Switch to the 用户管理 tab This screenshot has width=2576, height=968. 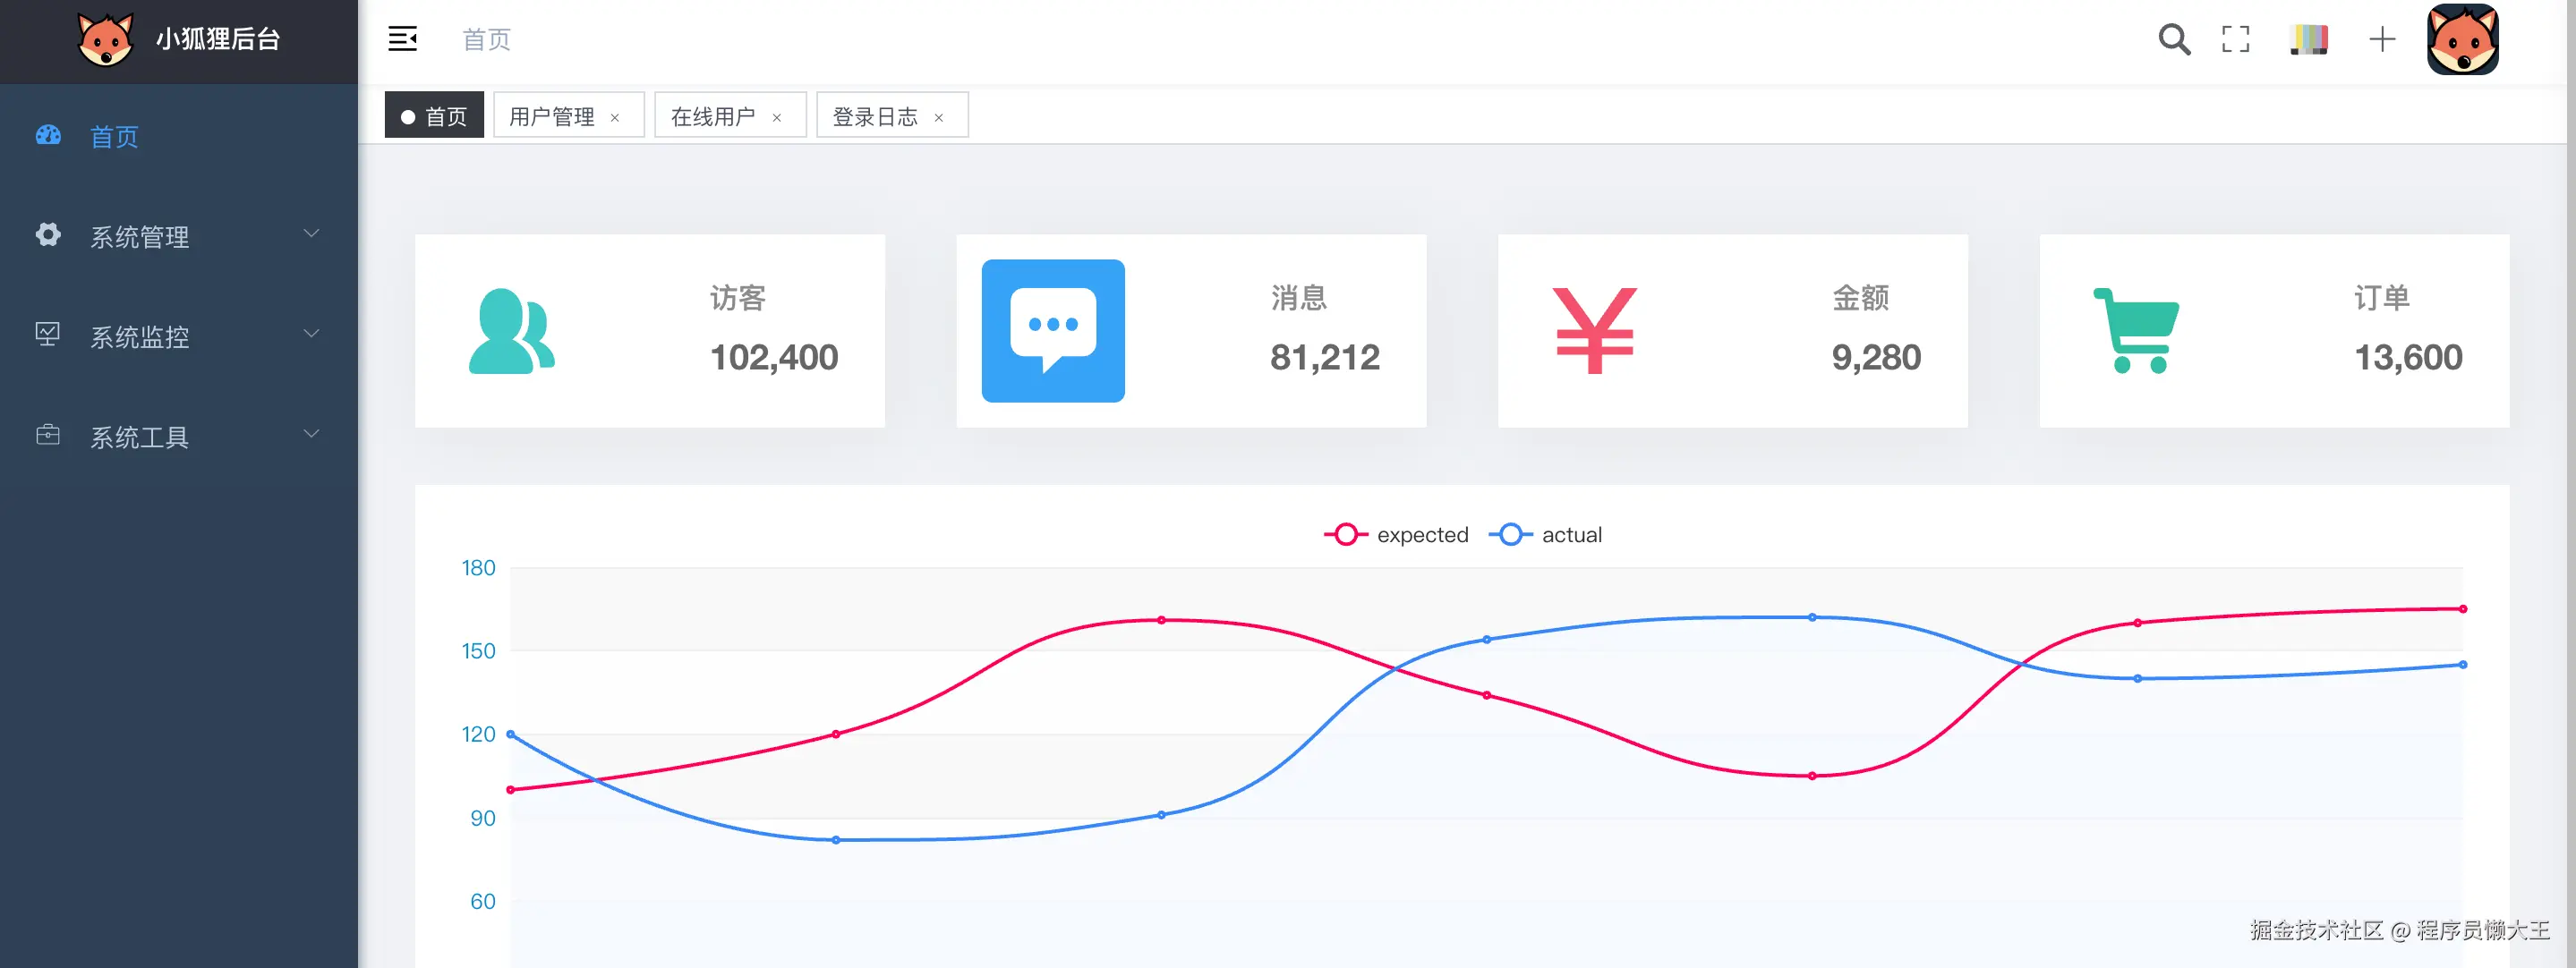(552, 116)
